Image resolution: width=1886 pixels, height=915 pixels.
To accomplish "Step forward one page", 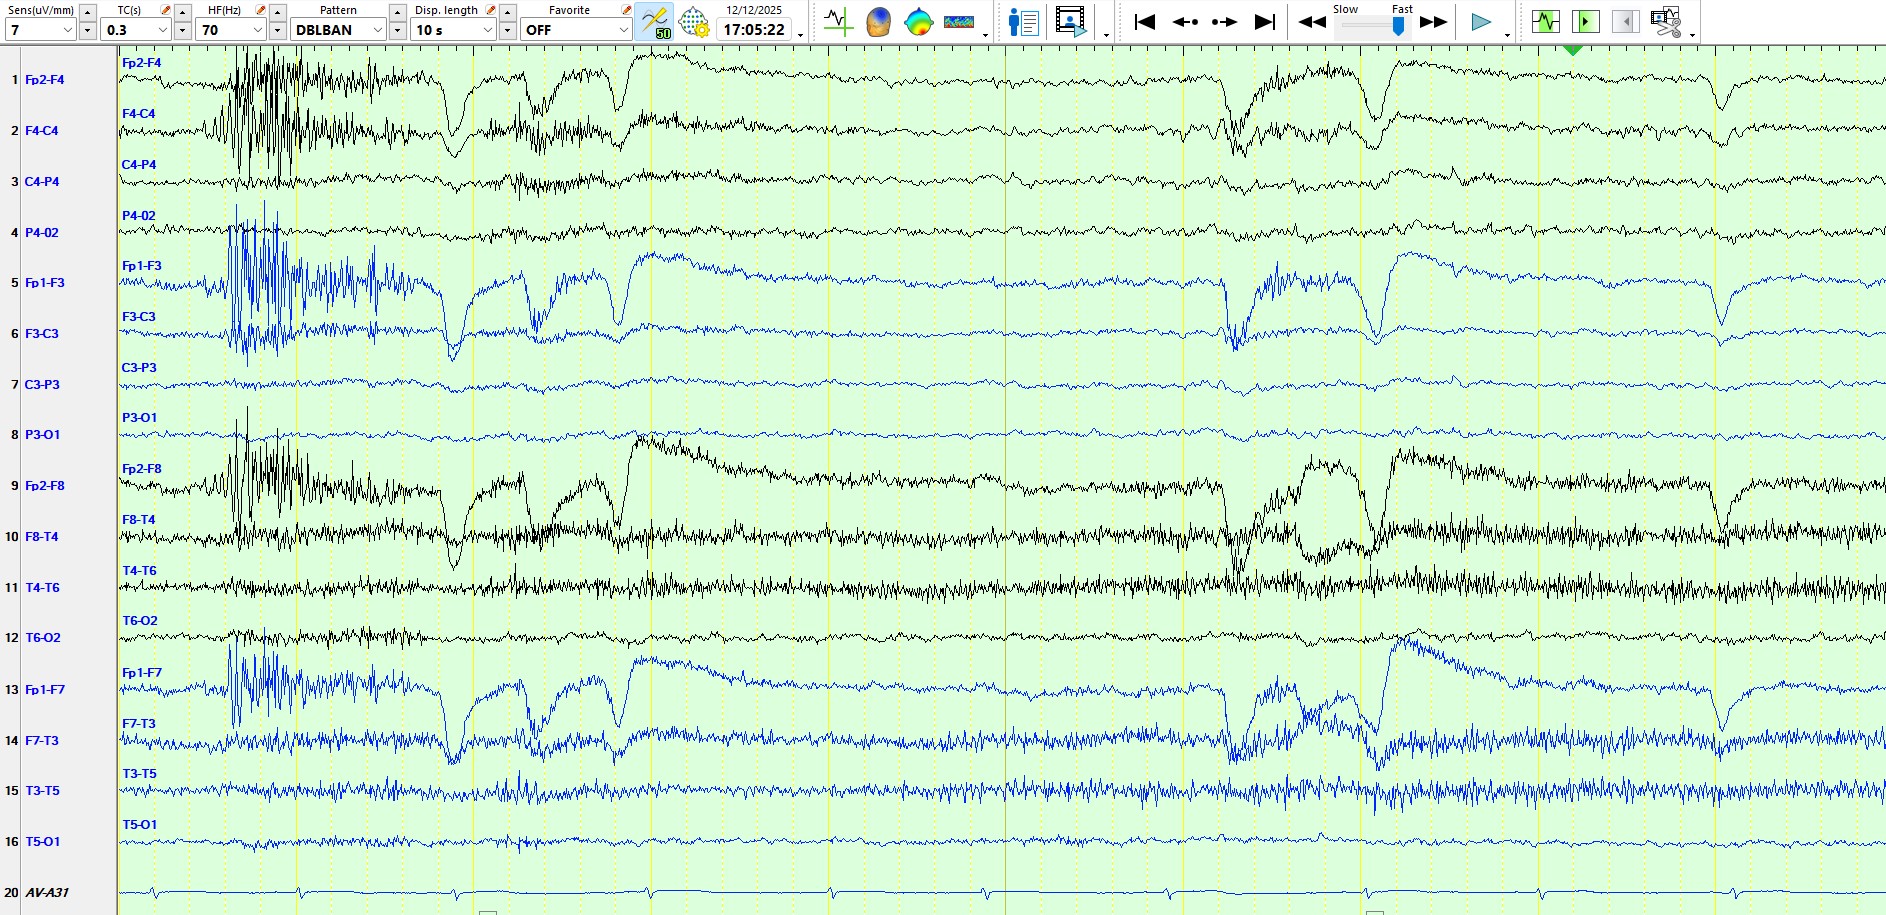I will [1225, 21].
